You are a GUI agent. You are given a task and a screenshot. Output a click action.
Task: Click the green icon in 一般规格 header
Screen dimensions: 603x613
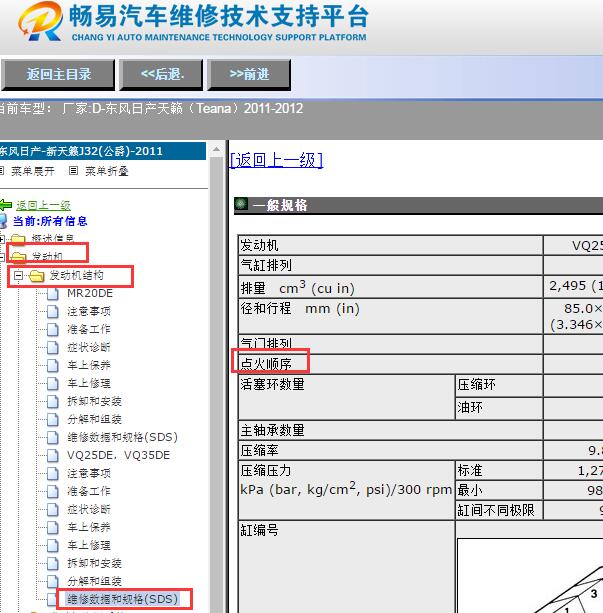pyautogui.click(x=241, y=204)
